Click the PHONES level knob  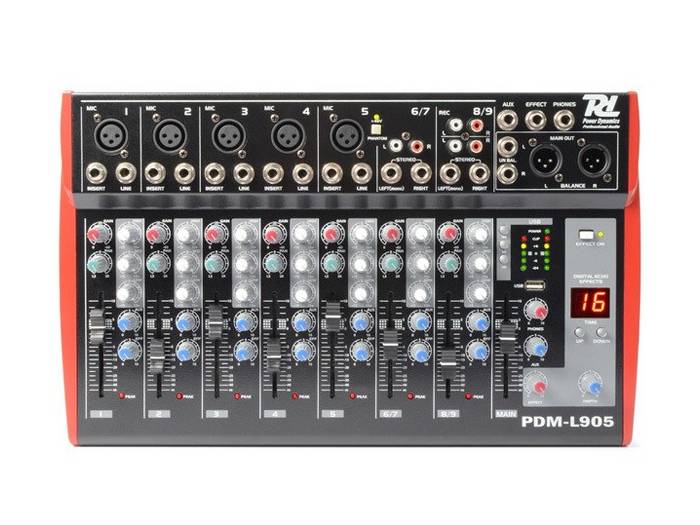pyautogui.click(x=536, y=311)
